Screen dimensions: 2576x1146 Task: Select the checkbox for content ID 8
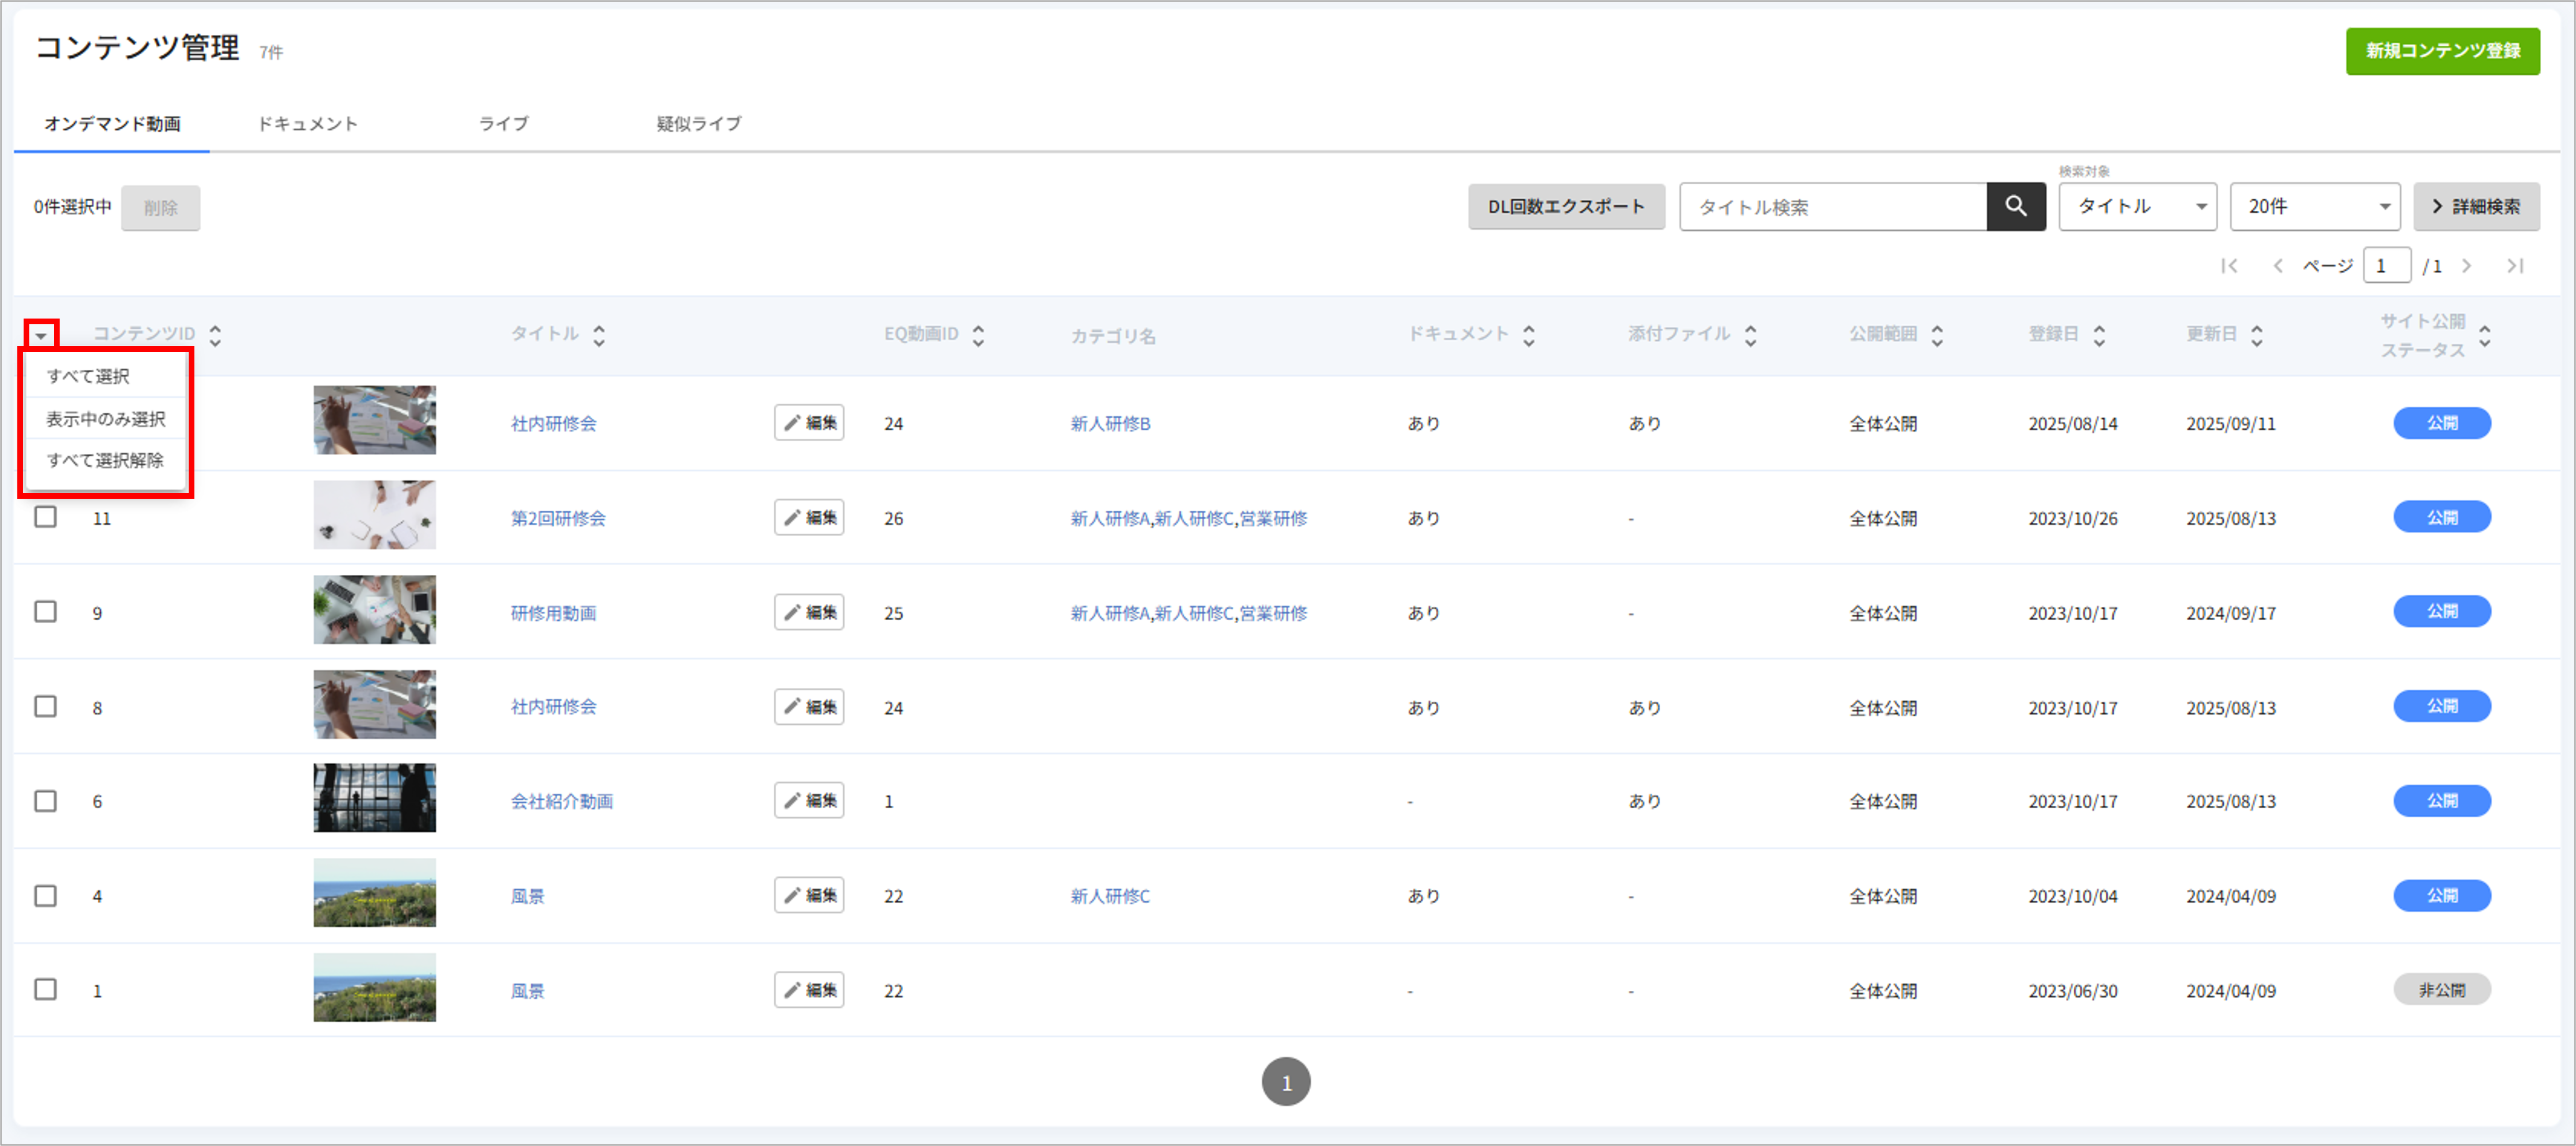pos(46,706)
